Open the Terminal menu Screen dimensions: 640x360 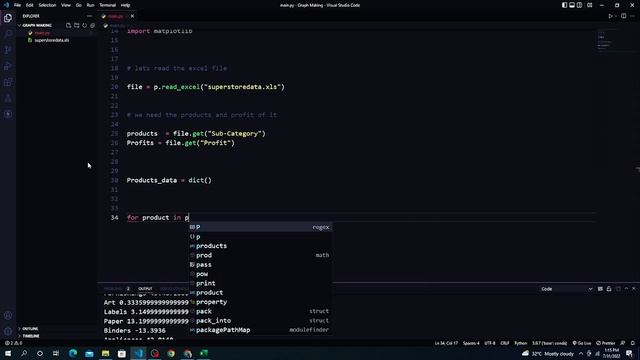click(107, 5)
